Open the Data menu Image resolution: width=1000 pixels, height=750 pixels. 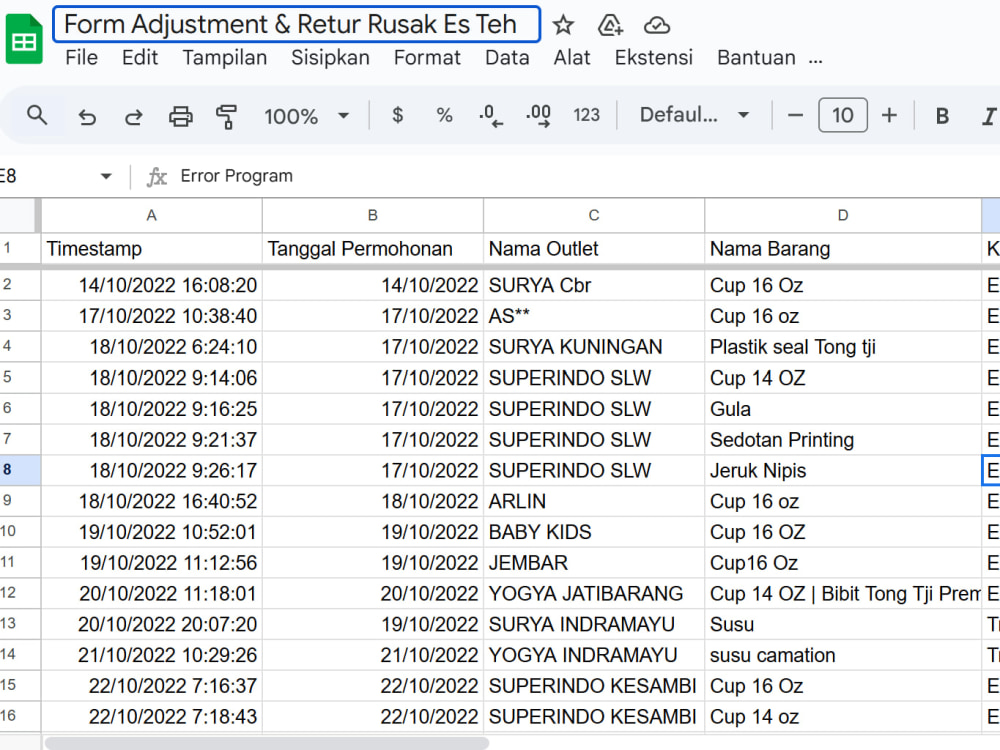[507, 57]
